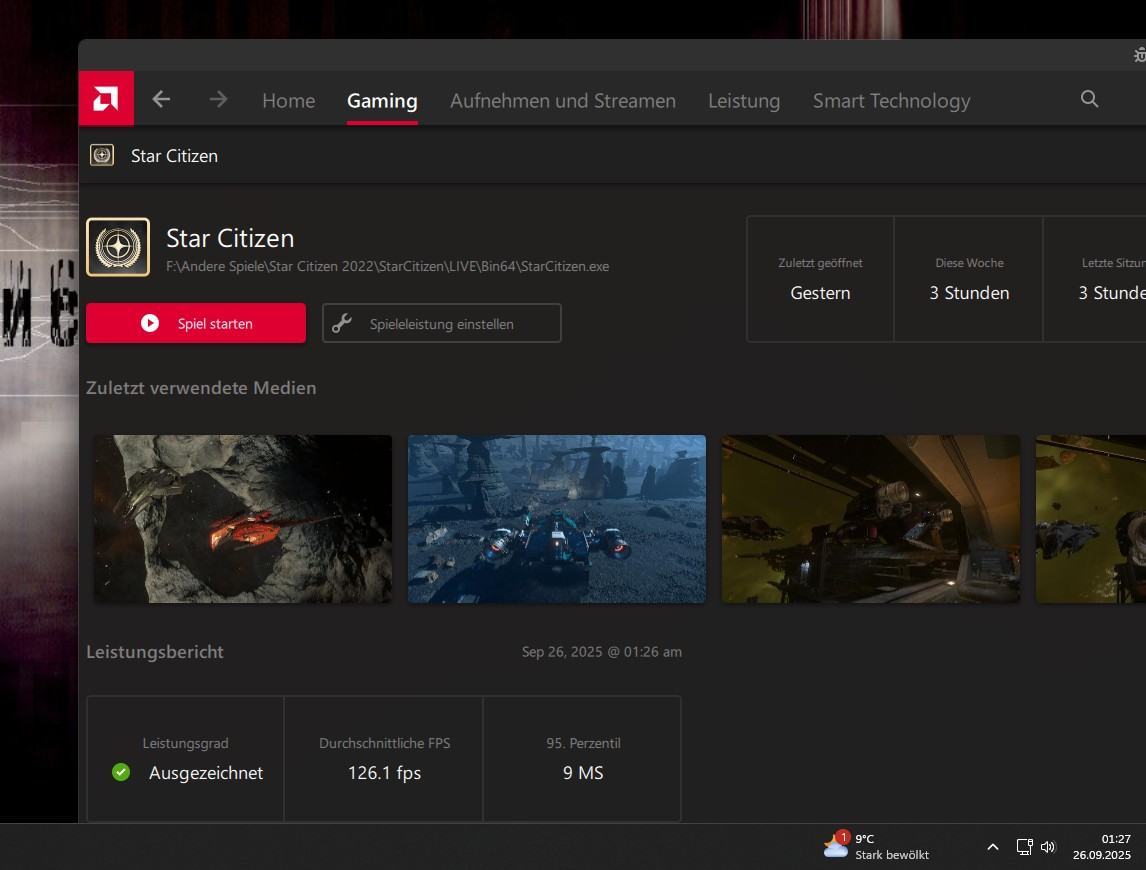Go back with the left arrow
Image resolution: width=1146 pixels, height=870 pixels.
[x=161, y=99]
